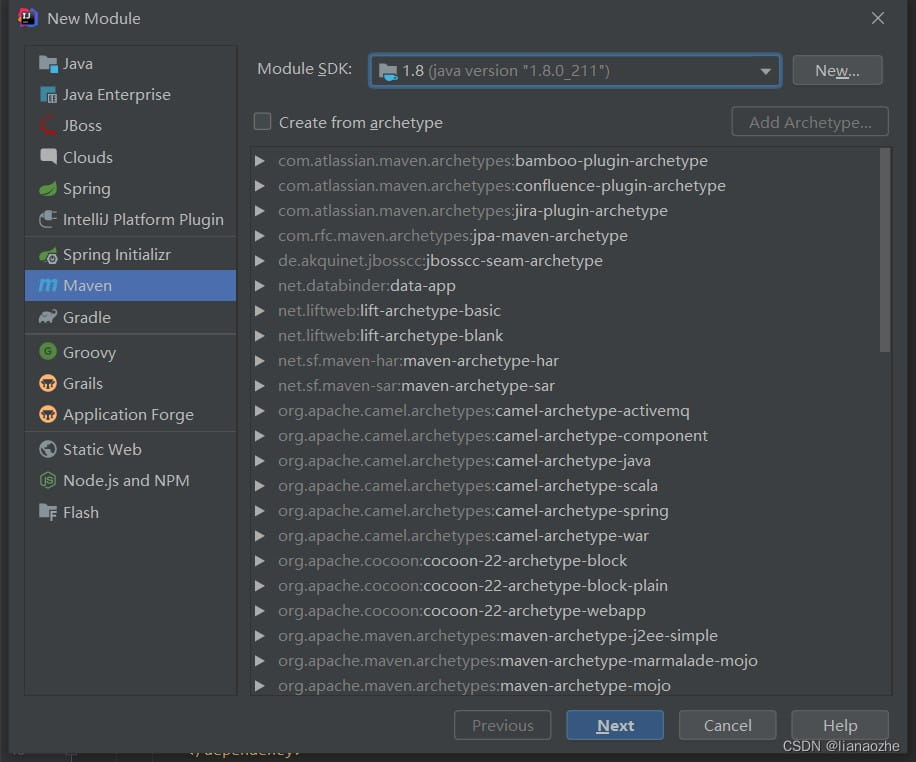Select Java Enterprise module type
The width and height of the screenshot is (916, 762).
130,94
